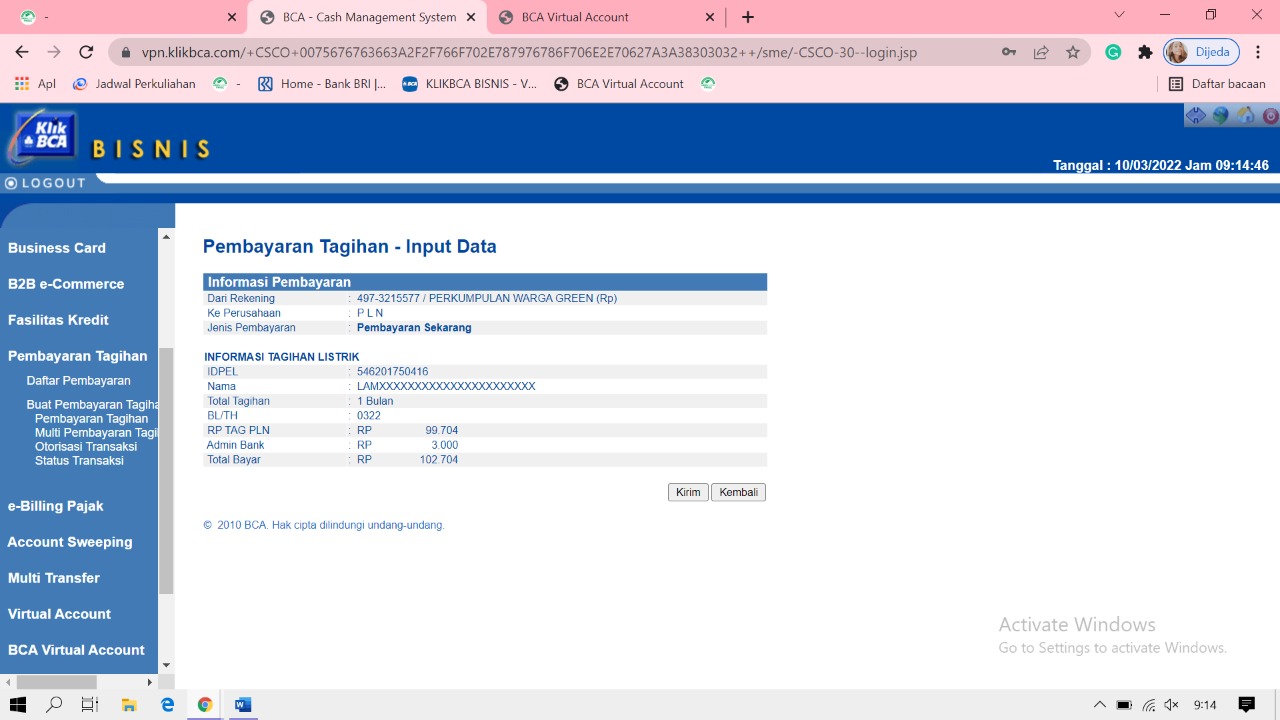Expand the Multi Transfer sidebar menu

[54, 578]
